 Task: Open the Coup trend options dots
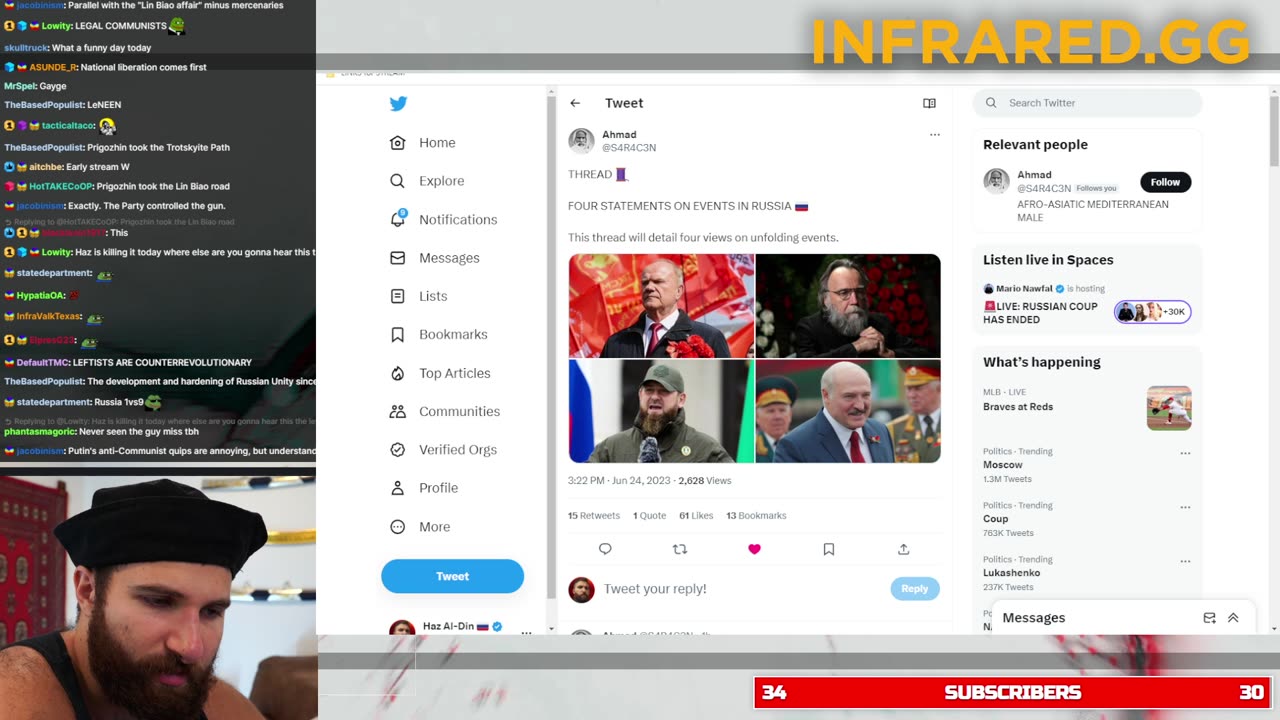coord(1185,507)
